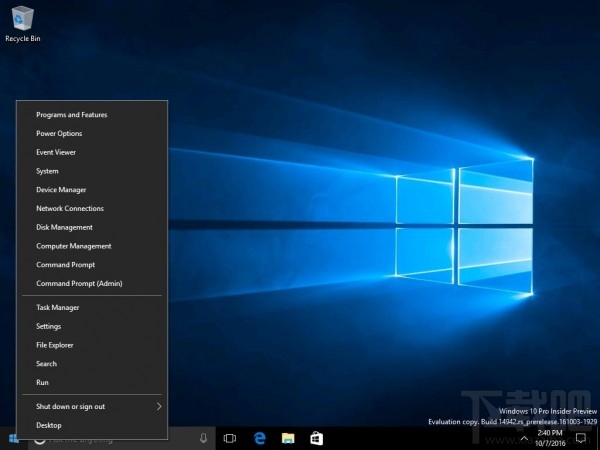Open Task Manager from the menu

pyautogui.click(x=92, y=308)
